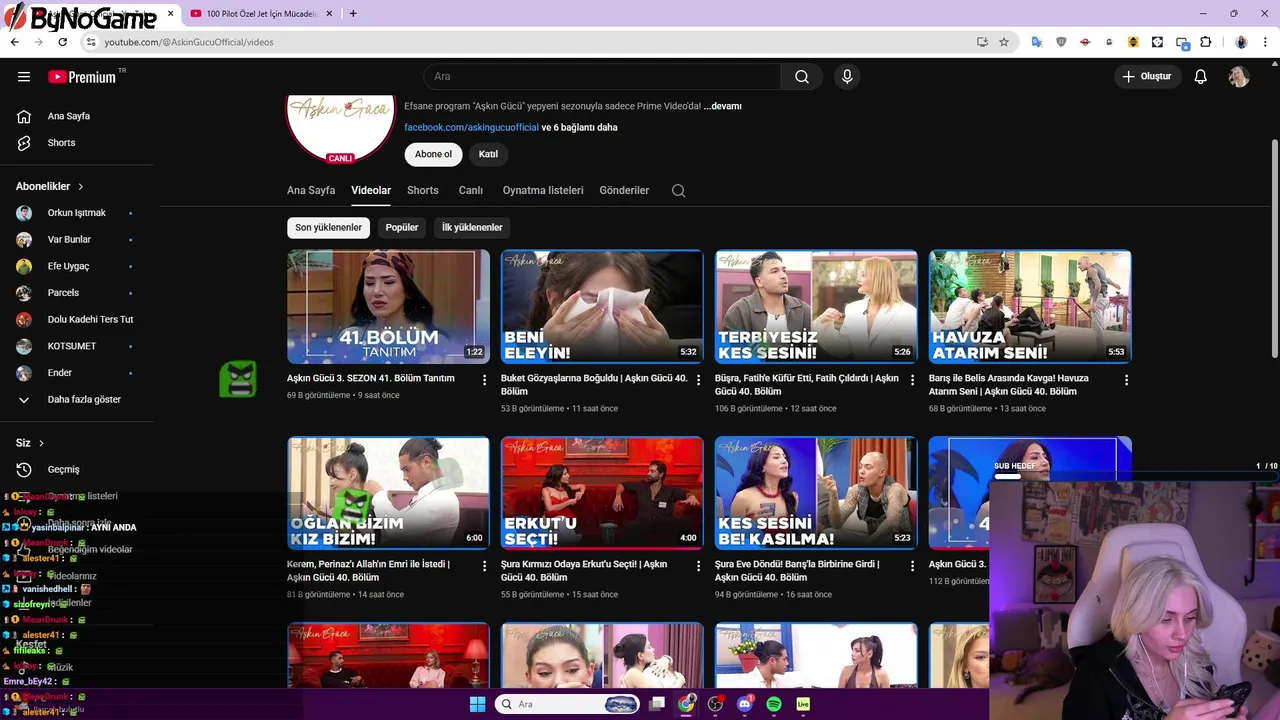Open options for Büşra, Fatih'e Küfür Etti video
Viewport: 1280px width, 720px height.
pos(912,380)
